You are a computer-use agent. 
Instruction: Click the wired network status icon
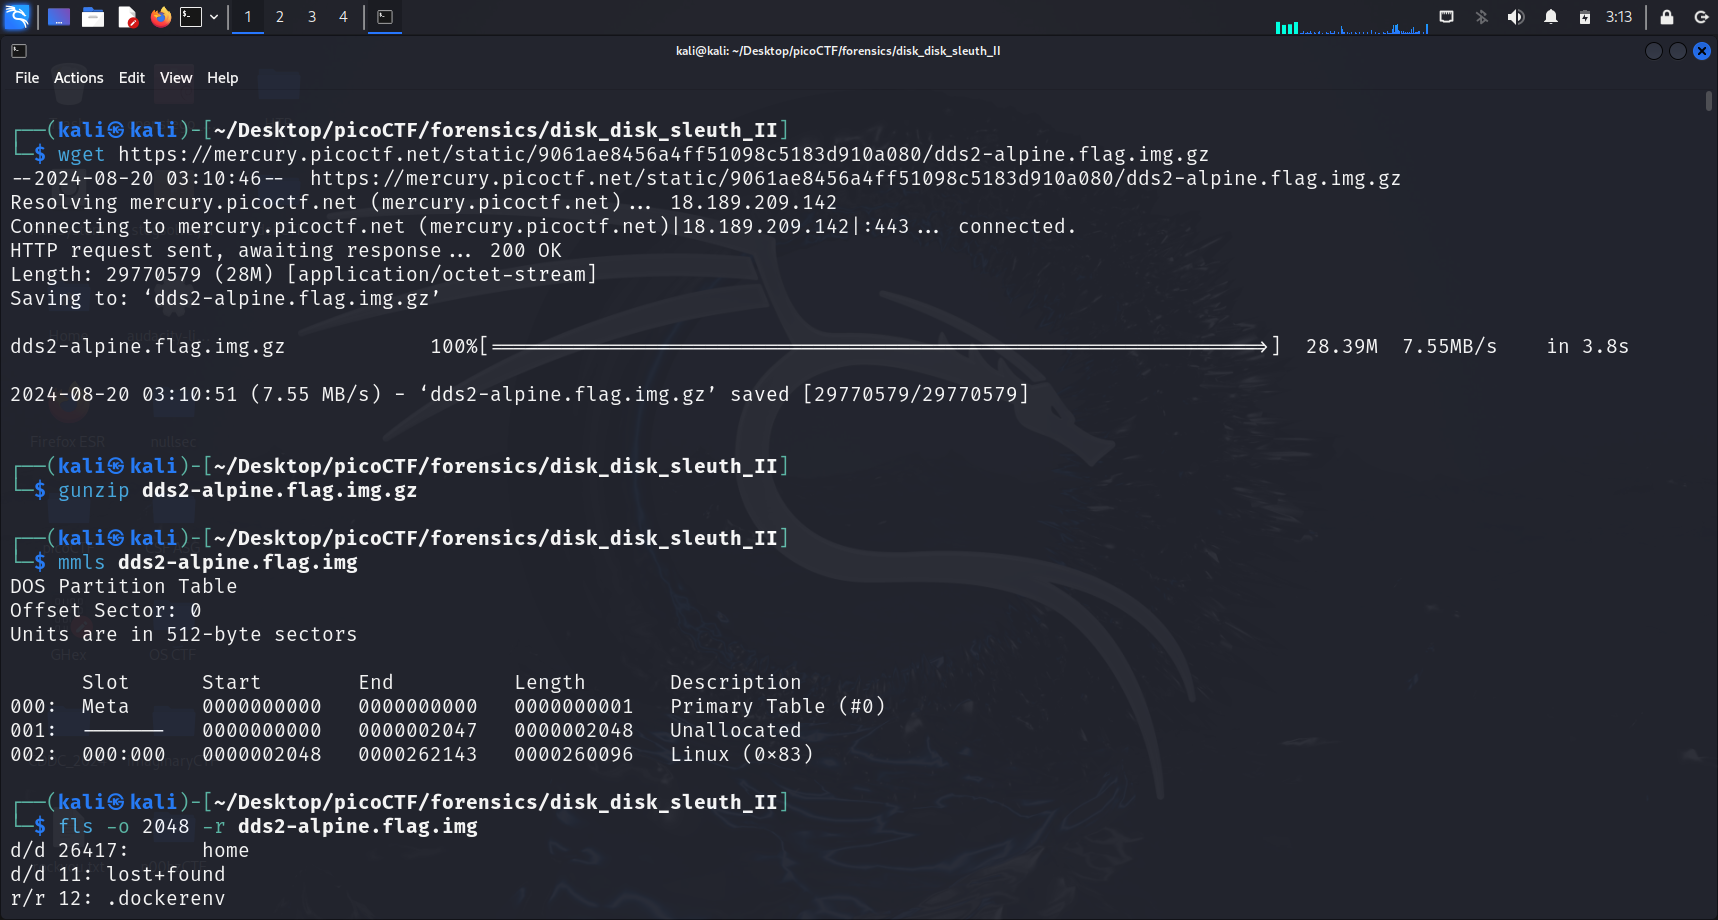tap(1446, 17)
